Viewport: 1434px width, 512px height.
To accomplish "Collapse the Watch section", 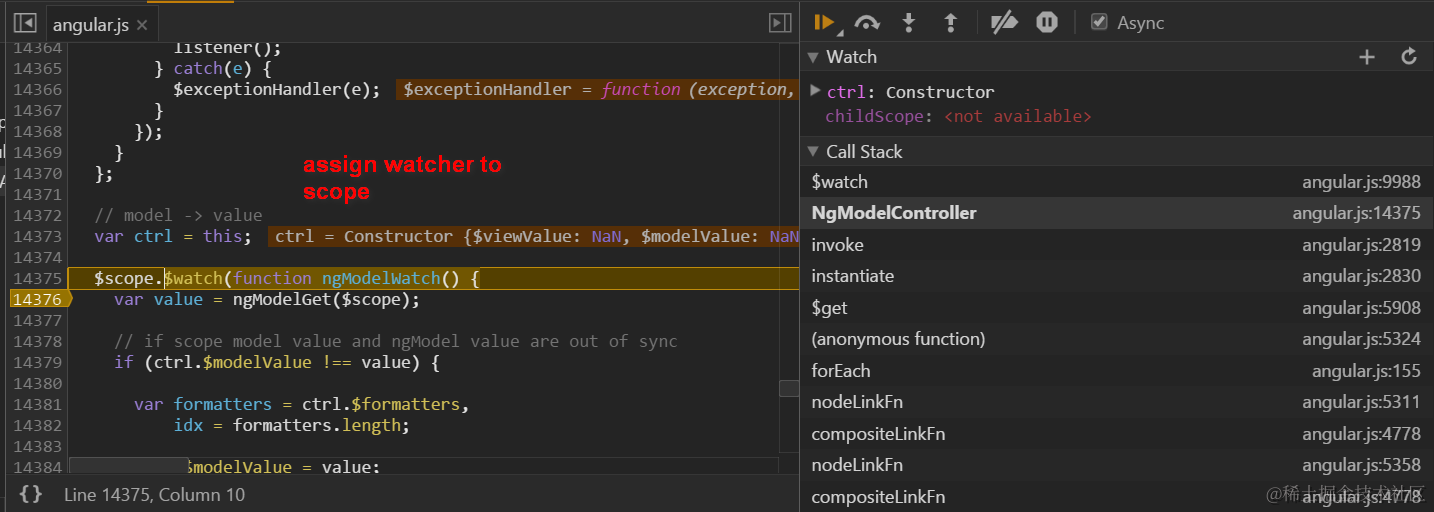I will click(x=813, y=57).
